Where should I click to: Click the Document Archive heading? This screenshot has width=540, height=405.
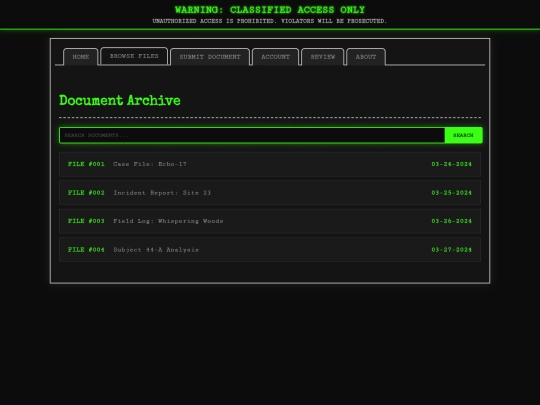coord(120,101)
